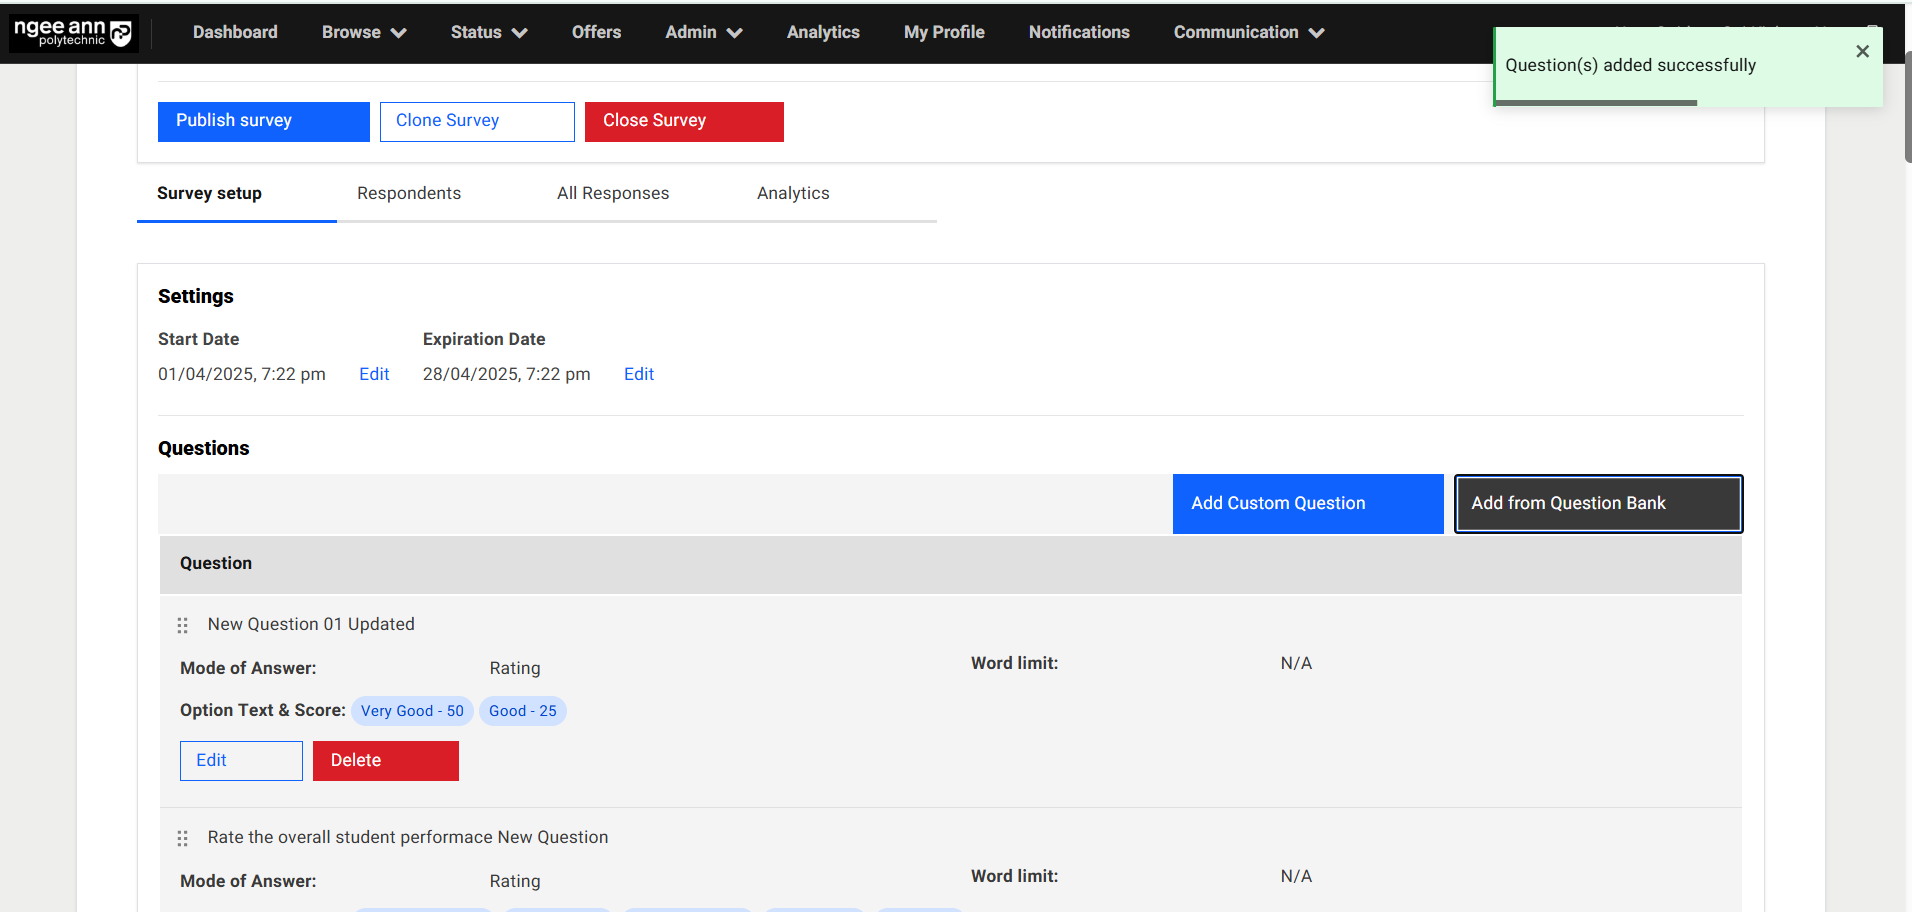The height and width of the screenshot is (912, 1912).
Task: Grab drag handle for New Question 01 Updated
Action: point(183,625)
